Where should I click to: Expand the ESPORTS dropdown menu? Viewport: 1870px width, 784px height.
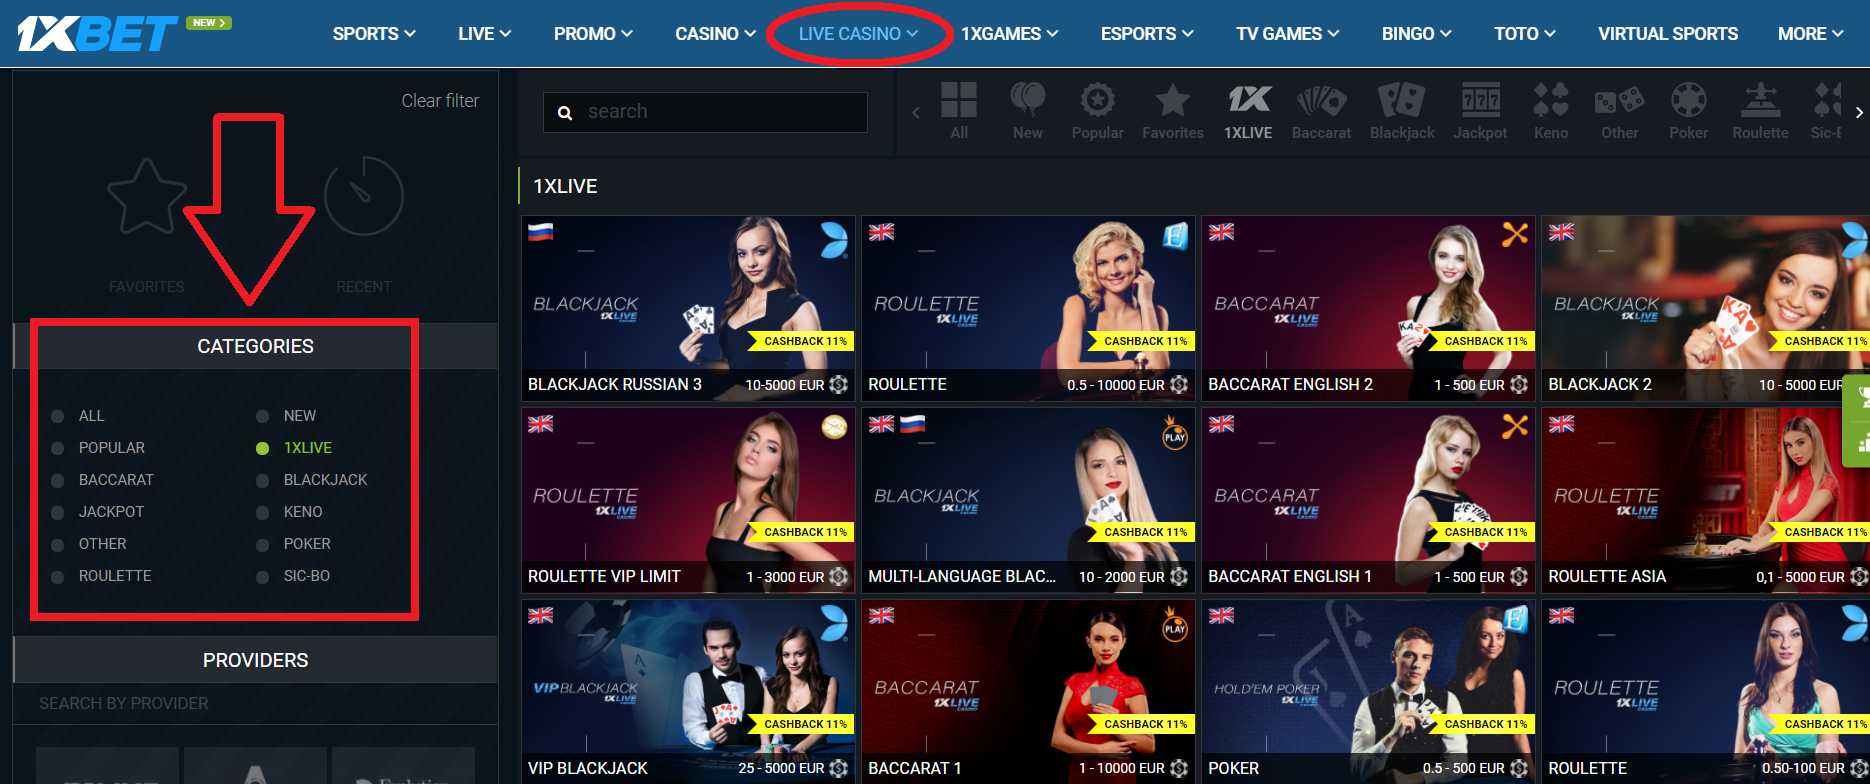1147,34
